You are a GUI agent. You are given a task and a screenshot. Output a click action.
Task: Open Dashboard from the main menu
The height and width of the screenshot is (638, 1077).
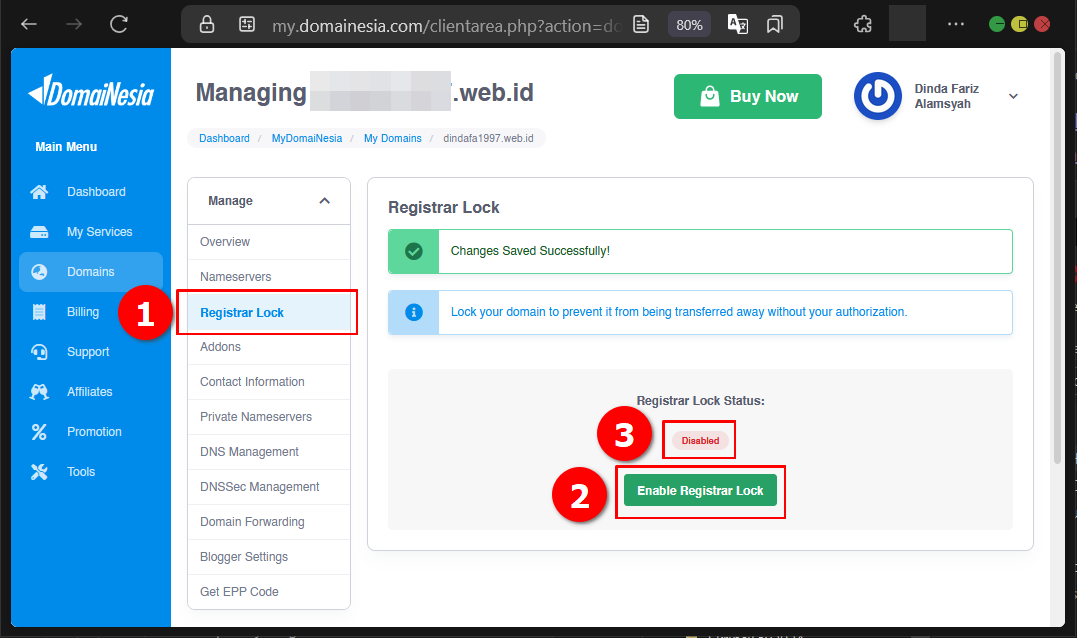(x=96, y=192)
